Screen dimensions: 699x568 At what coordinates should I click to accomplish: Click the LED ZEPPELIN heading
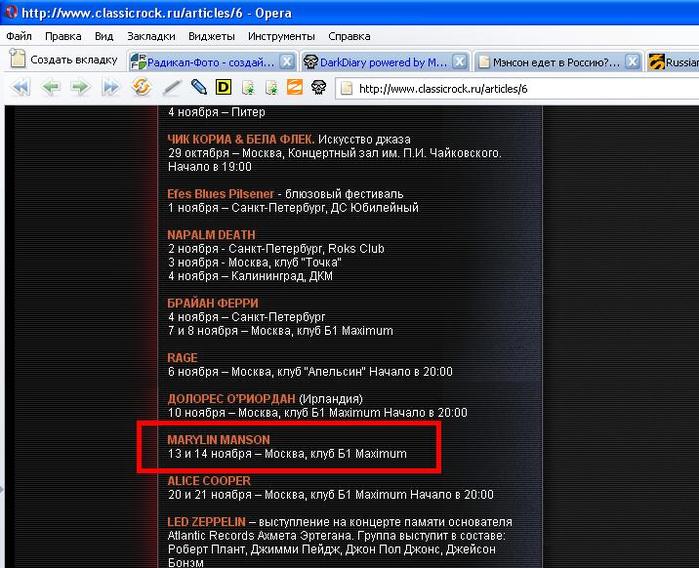[x=206, y=522]
